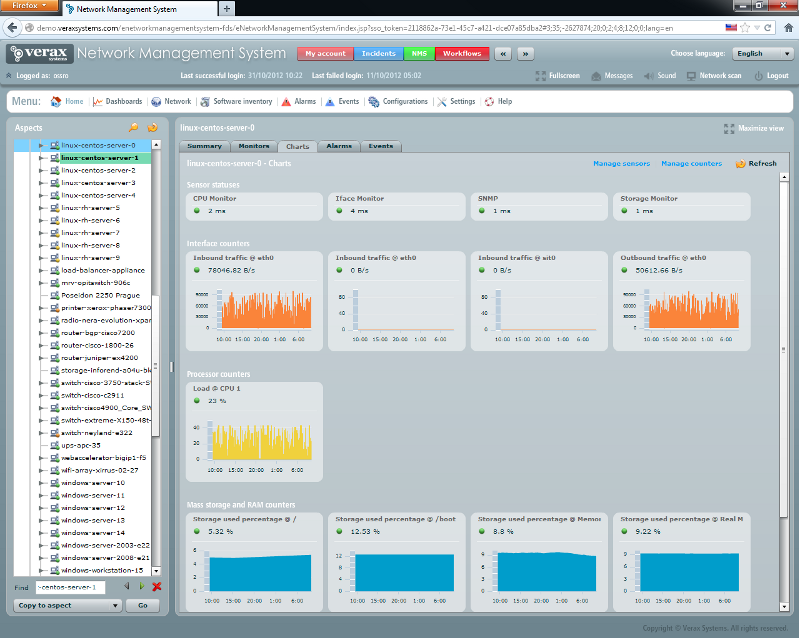Click the Go button
Image resolution: width=799 pixels, height=638 pixels.
coord(143,605)
